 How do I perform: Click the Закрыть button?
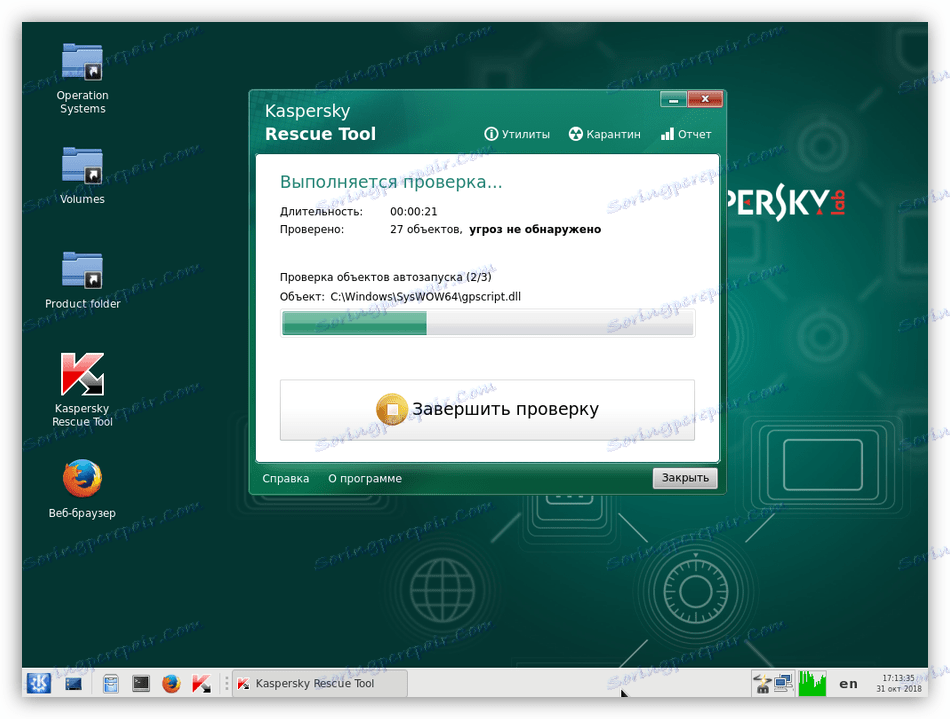[685, 478]
